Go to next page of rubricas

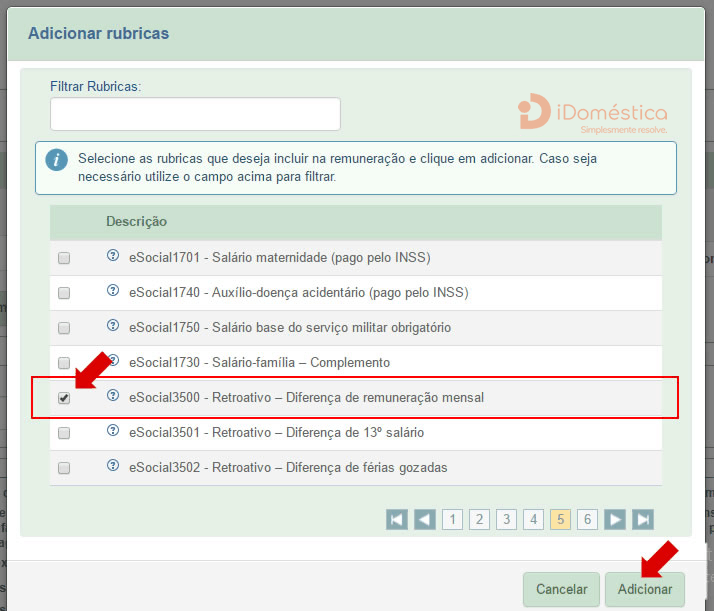(x=615, y=519)
